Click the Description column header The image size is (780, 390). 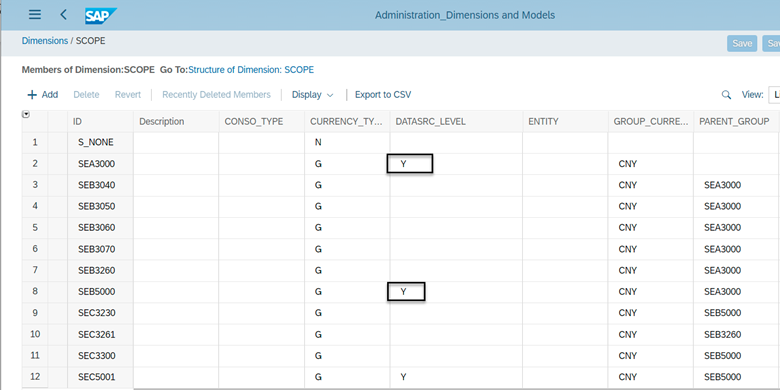pos(176,121)
